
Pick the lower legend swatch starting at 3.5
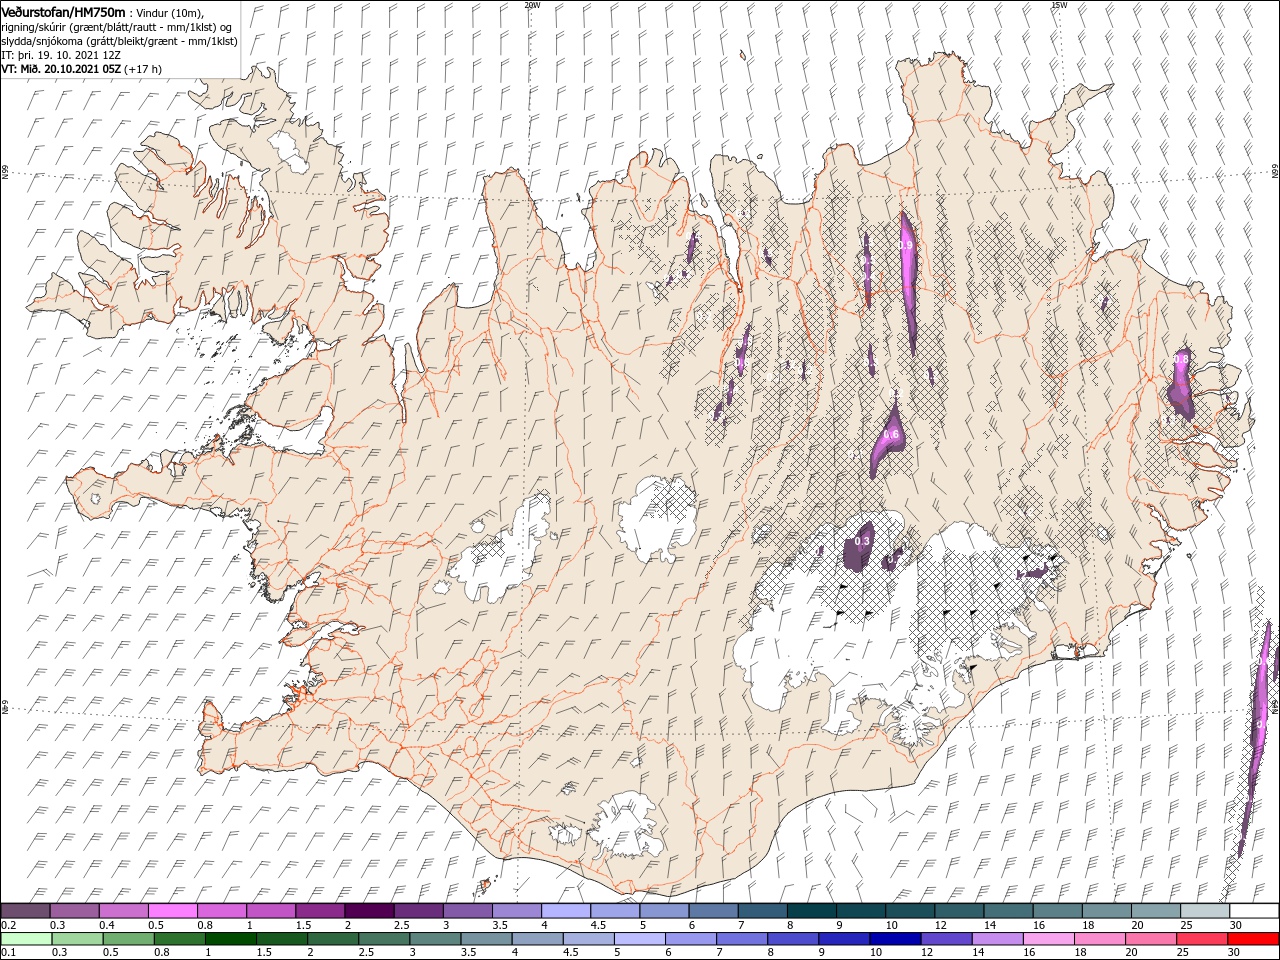tap(485, 939)
